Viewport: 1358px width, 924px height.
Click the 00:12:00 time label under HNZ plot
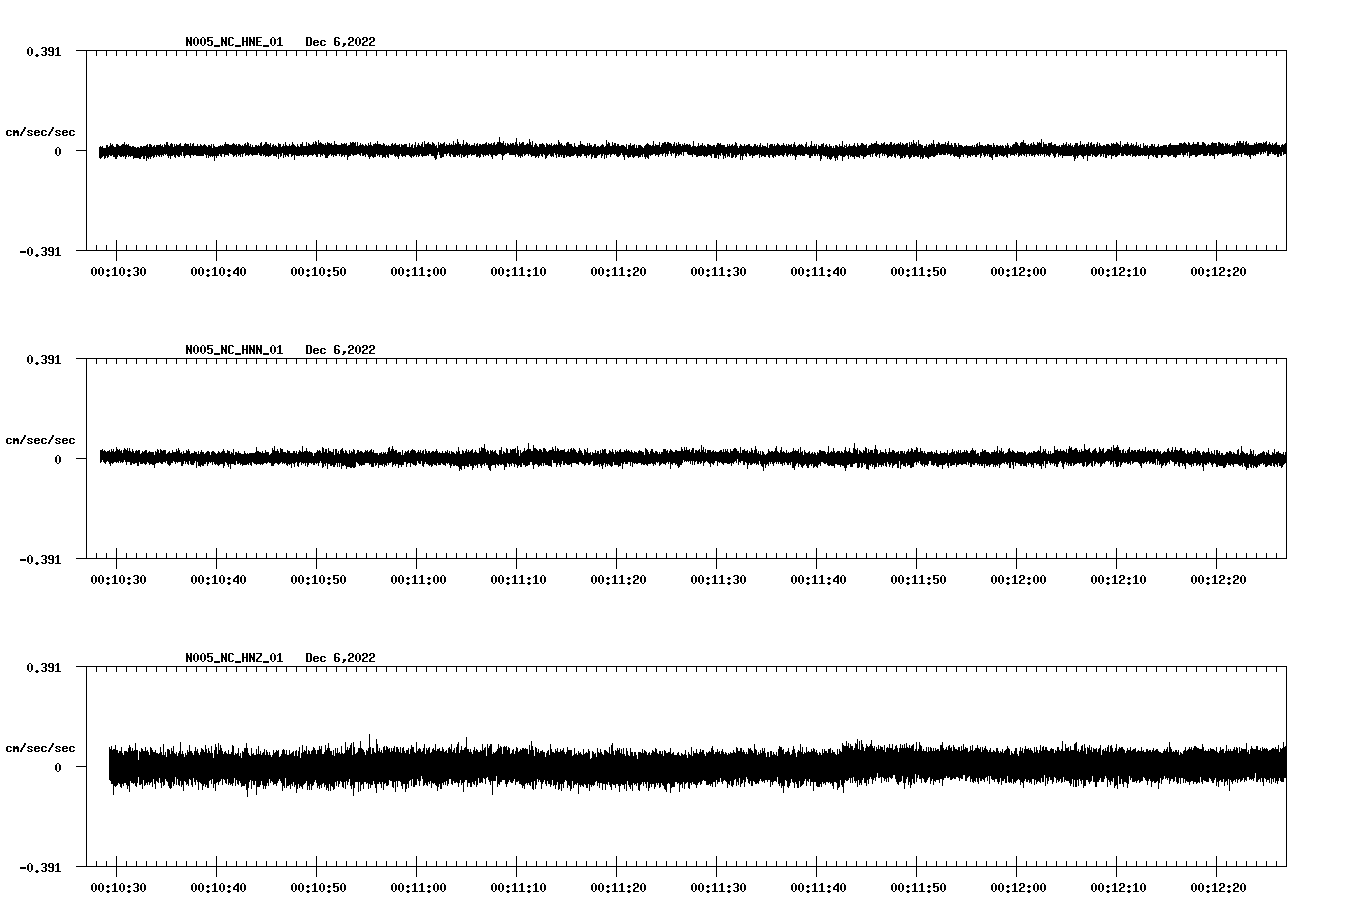(x=1018, y=888)
